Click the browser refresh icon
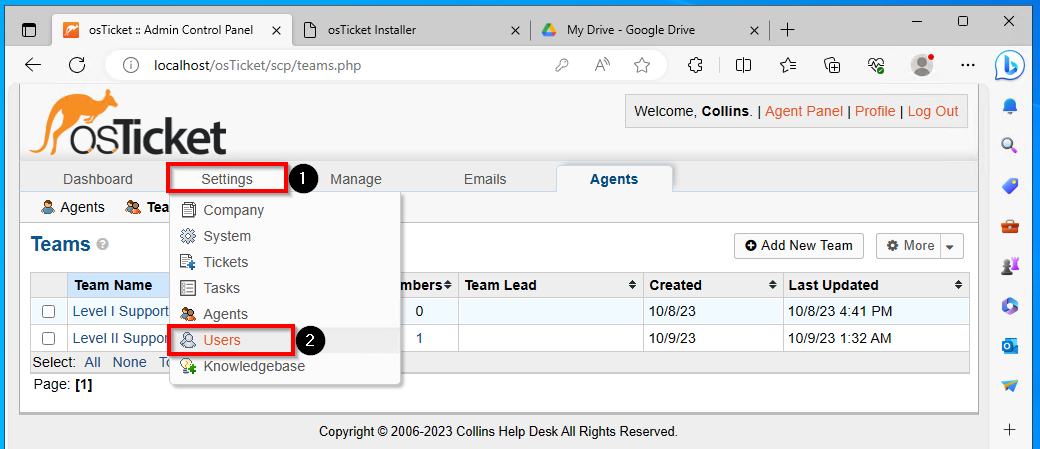Viewport: 1040px width, 449px height. point(78,65)
